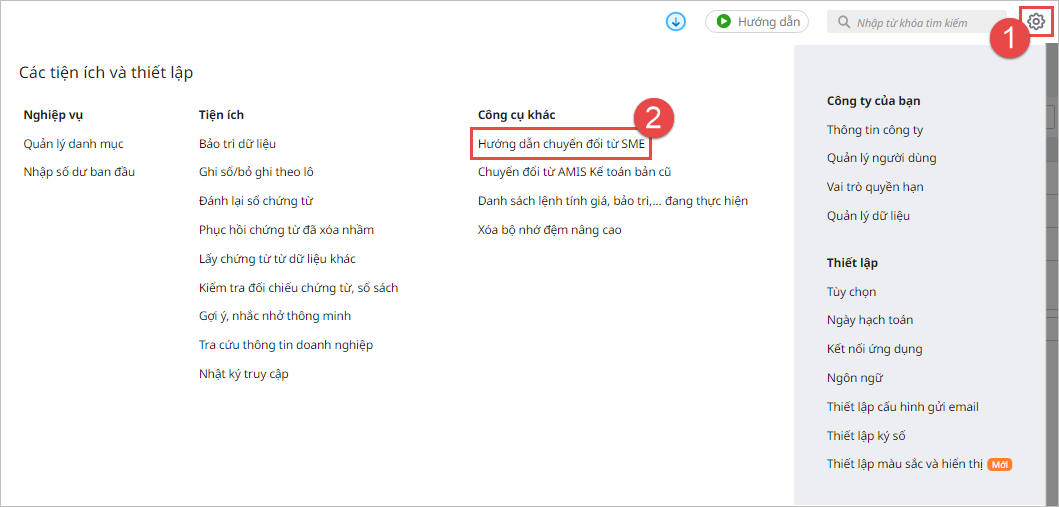Click Xóa bộ nhớ đệm nâng cao
Screen dimensions: 1059x507
(x=549, y=230)
